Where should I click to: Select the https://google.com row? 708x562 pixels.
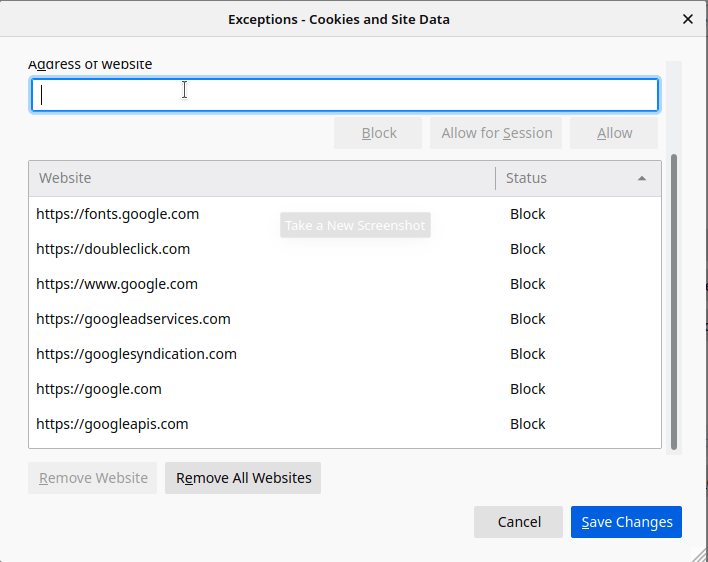click(x=345, y=389)
